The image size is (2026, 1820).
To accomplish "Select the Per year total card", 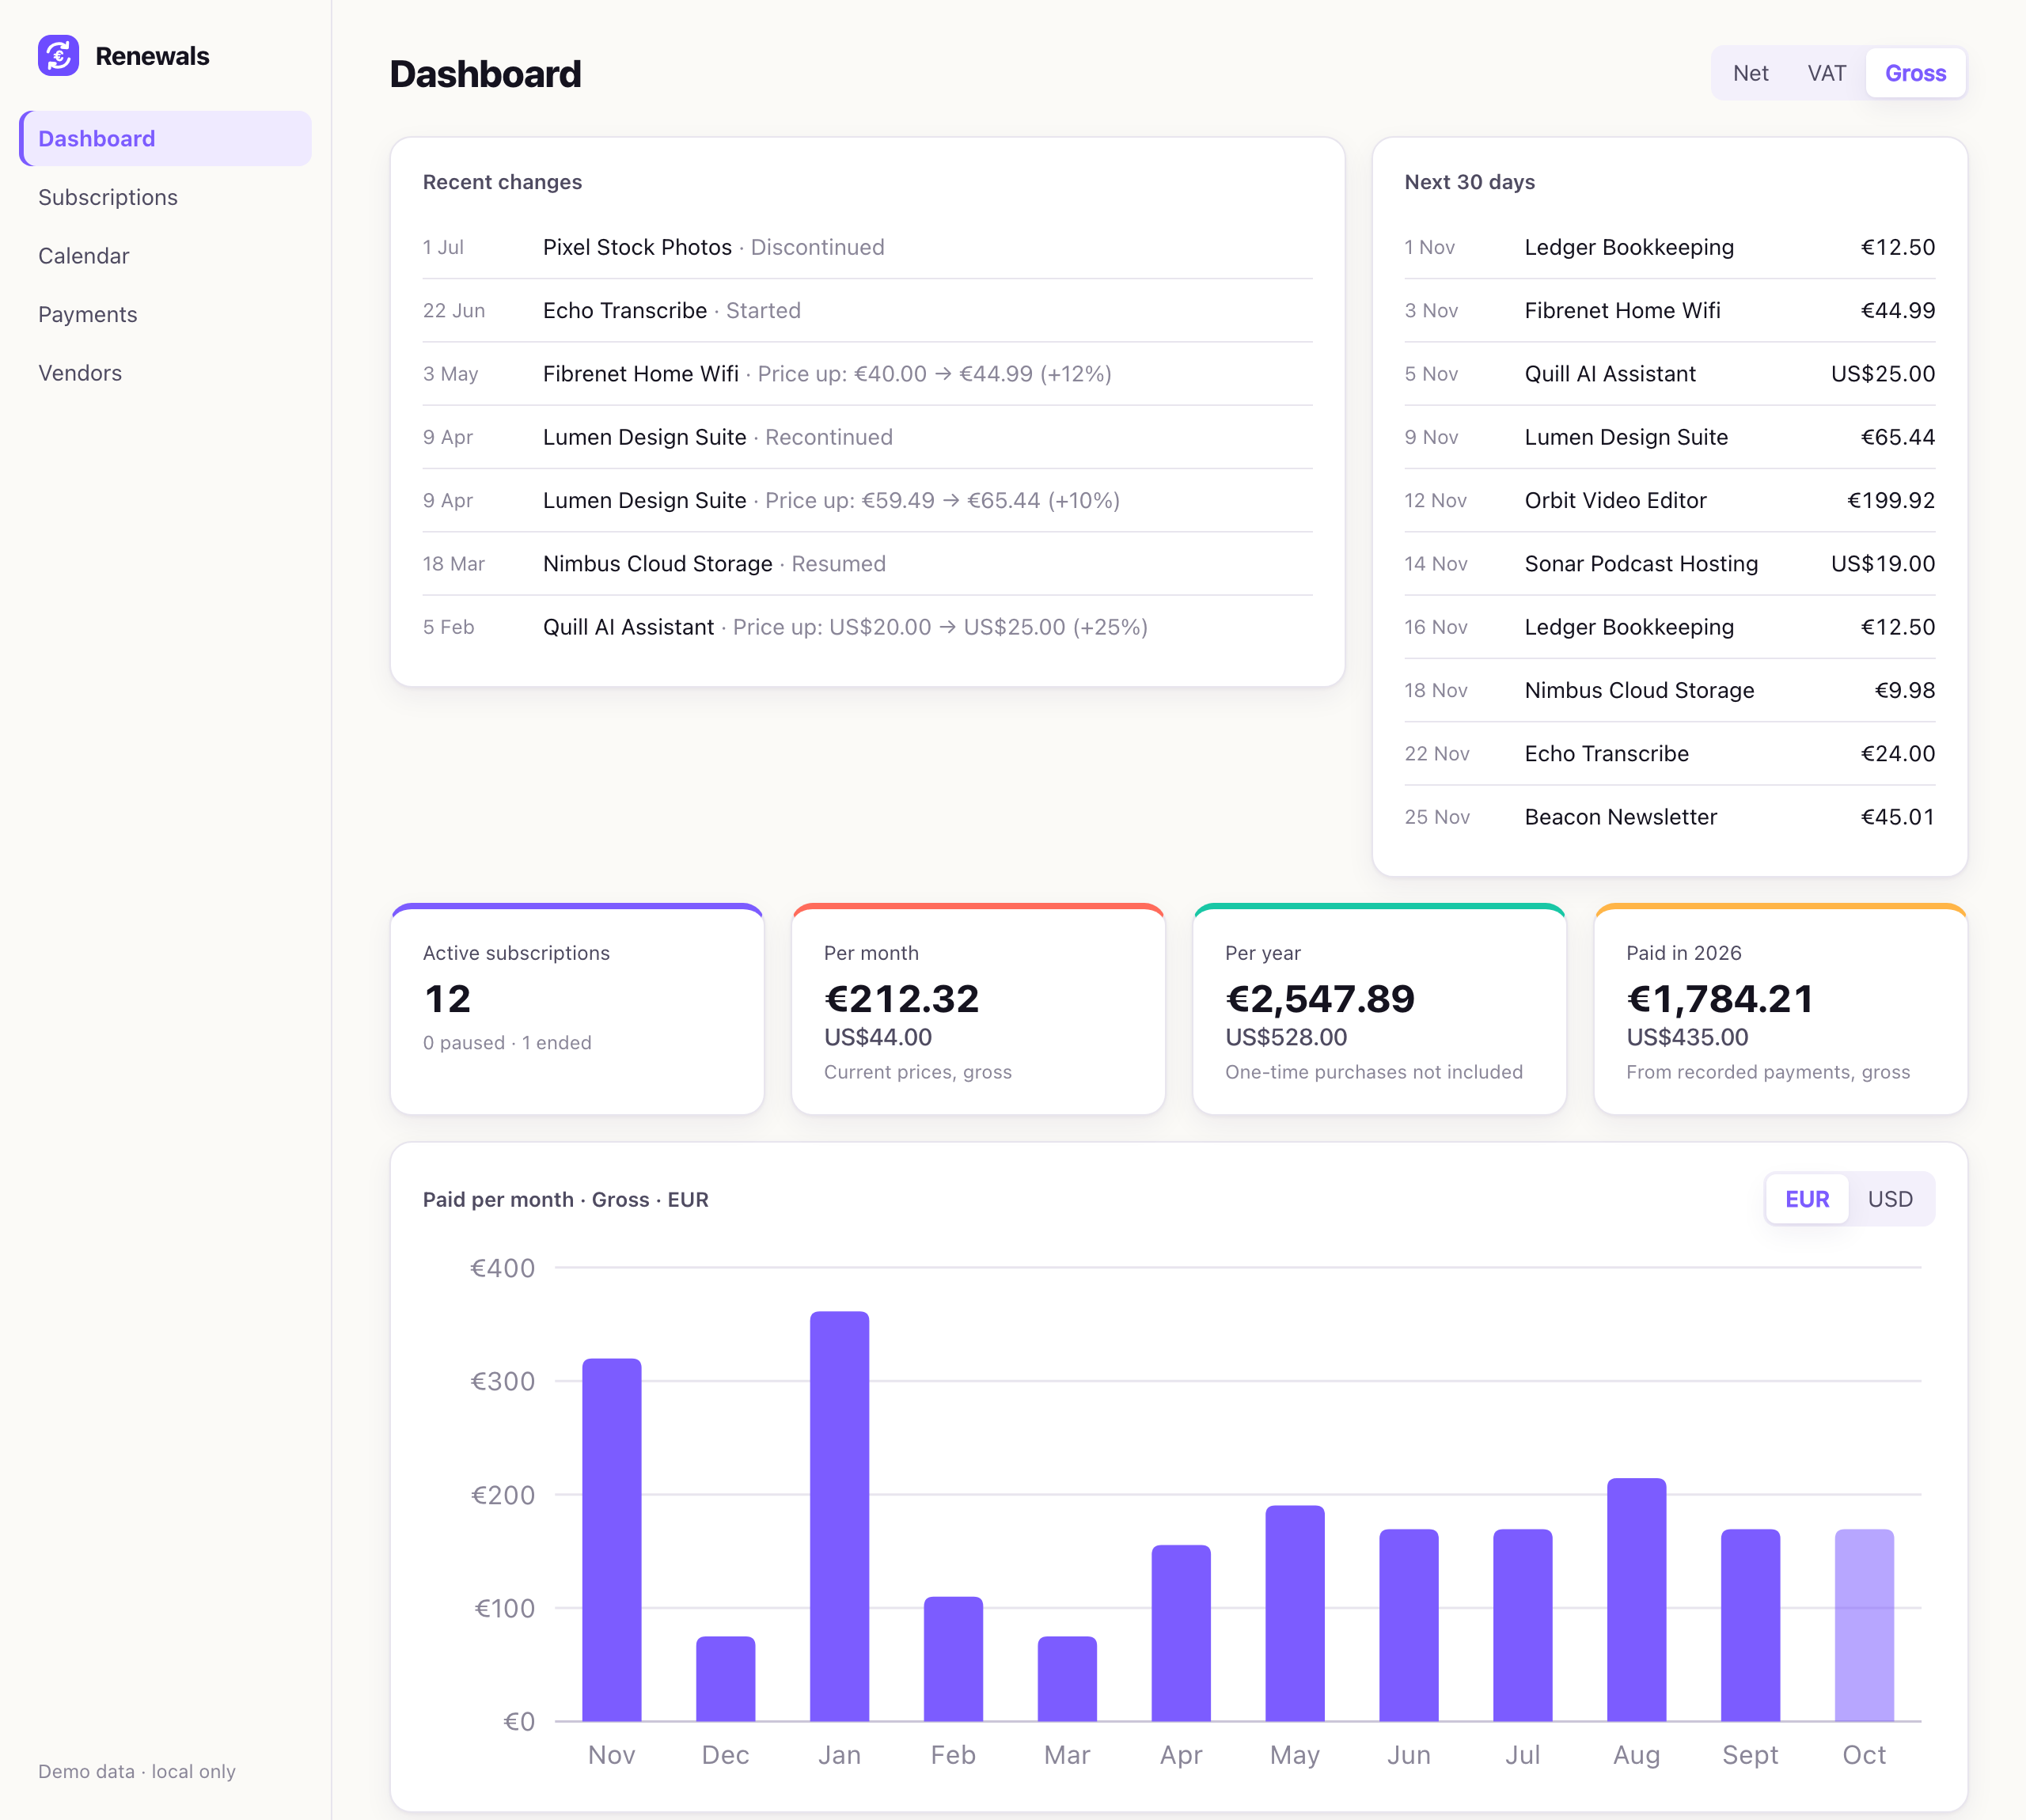I will coord(1379,1009).
